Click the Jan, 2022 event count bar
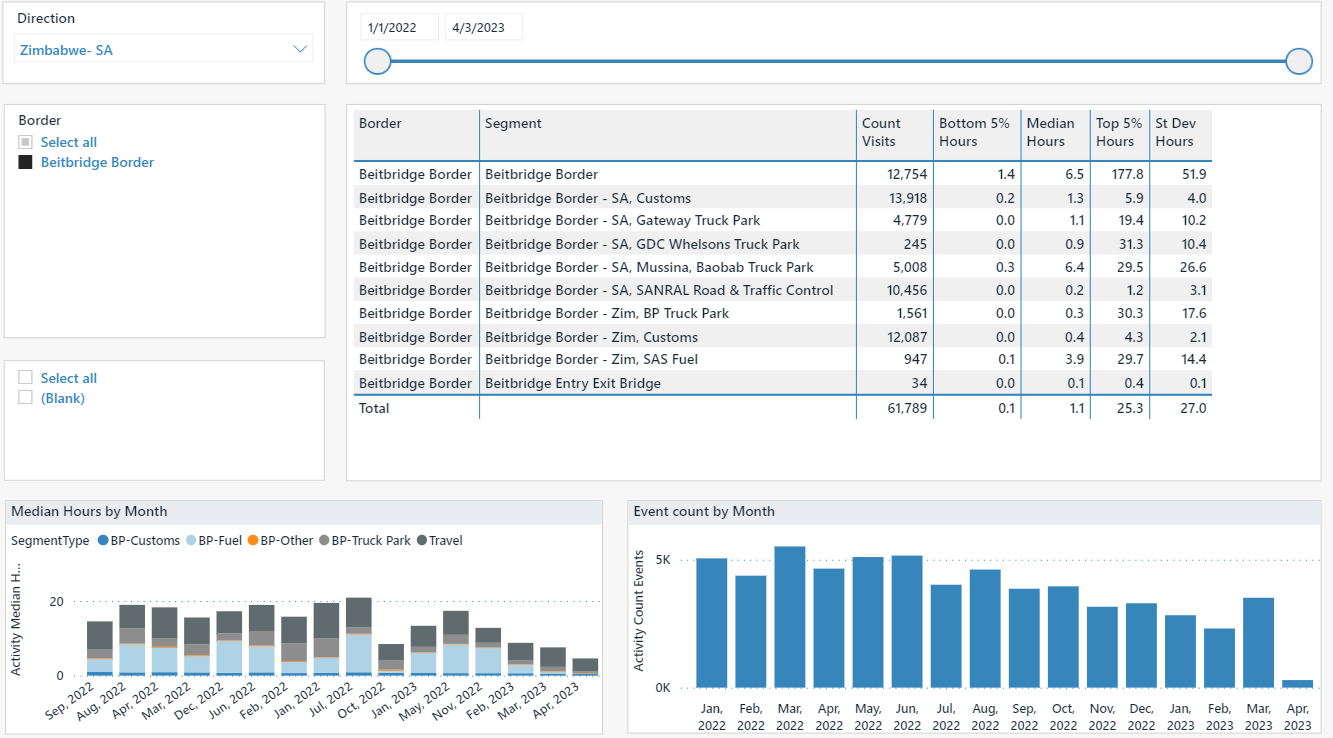Viewport: 1333px width, 738px height. tap(712, 623)
